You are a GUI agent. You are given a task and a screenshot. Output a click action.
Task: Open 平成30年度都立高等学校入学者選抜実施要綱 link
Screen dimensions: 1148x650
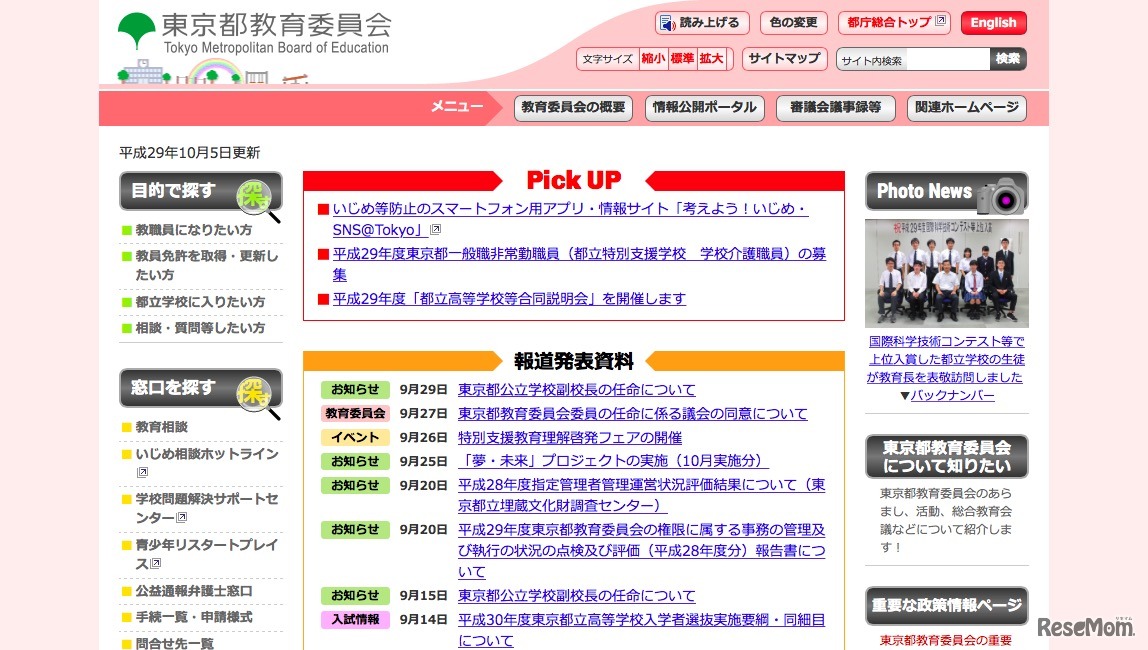(x=641, y=630)
